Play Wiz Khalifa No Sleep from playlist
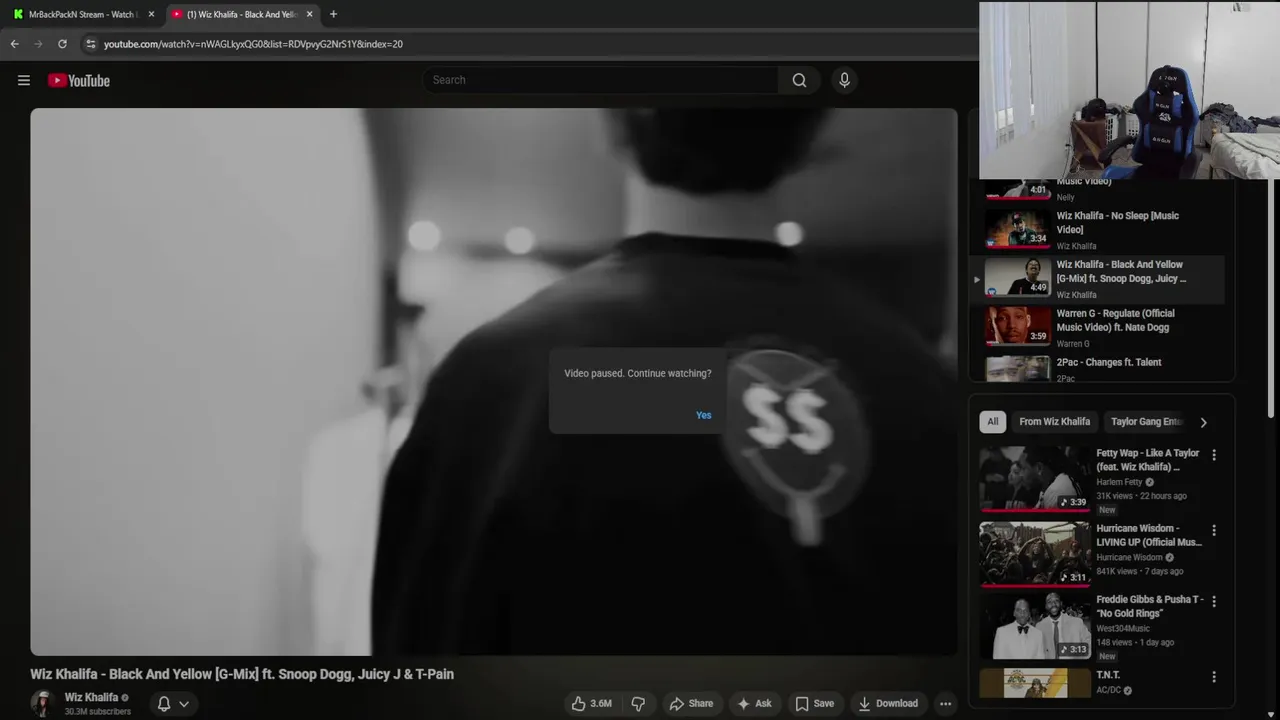 click(1100, 229)
